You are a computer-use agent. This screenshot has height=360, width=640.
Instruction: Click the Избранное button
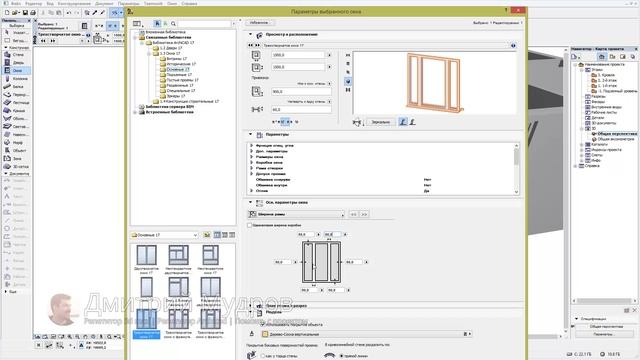pyautogui.click(x=260, y=23)
